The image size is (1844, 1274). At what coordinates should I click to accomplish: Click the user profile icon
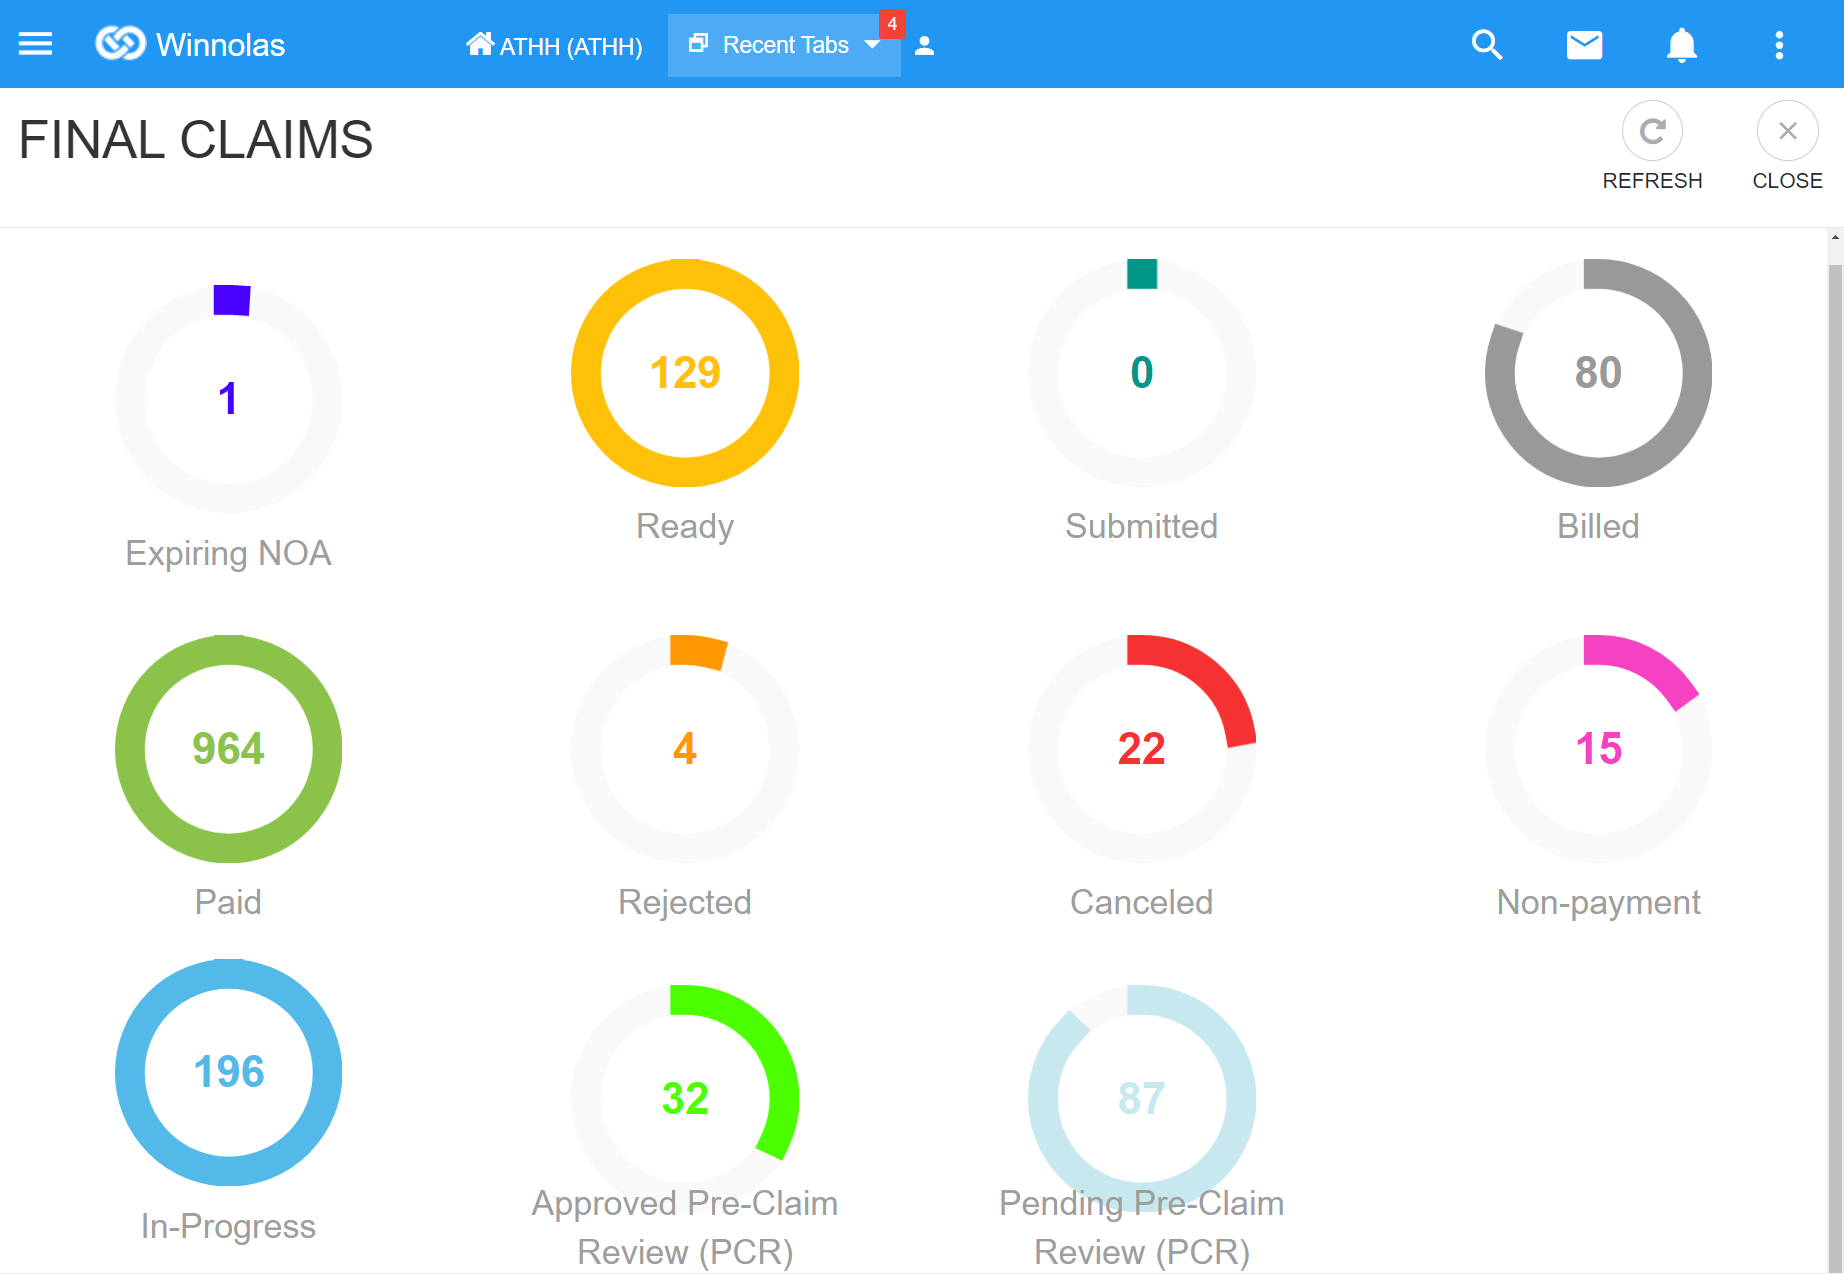[924, 46]
